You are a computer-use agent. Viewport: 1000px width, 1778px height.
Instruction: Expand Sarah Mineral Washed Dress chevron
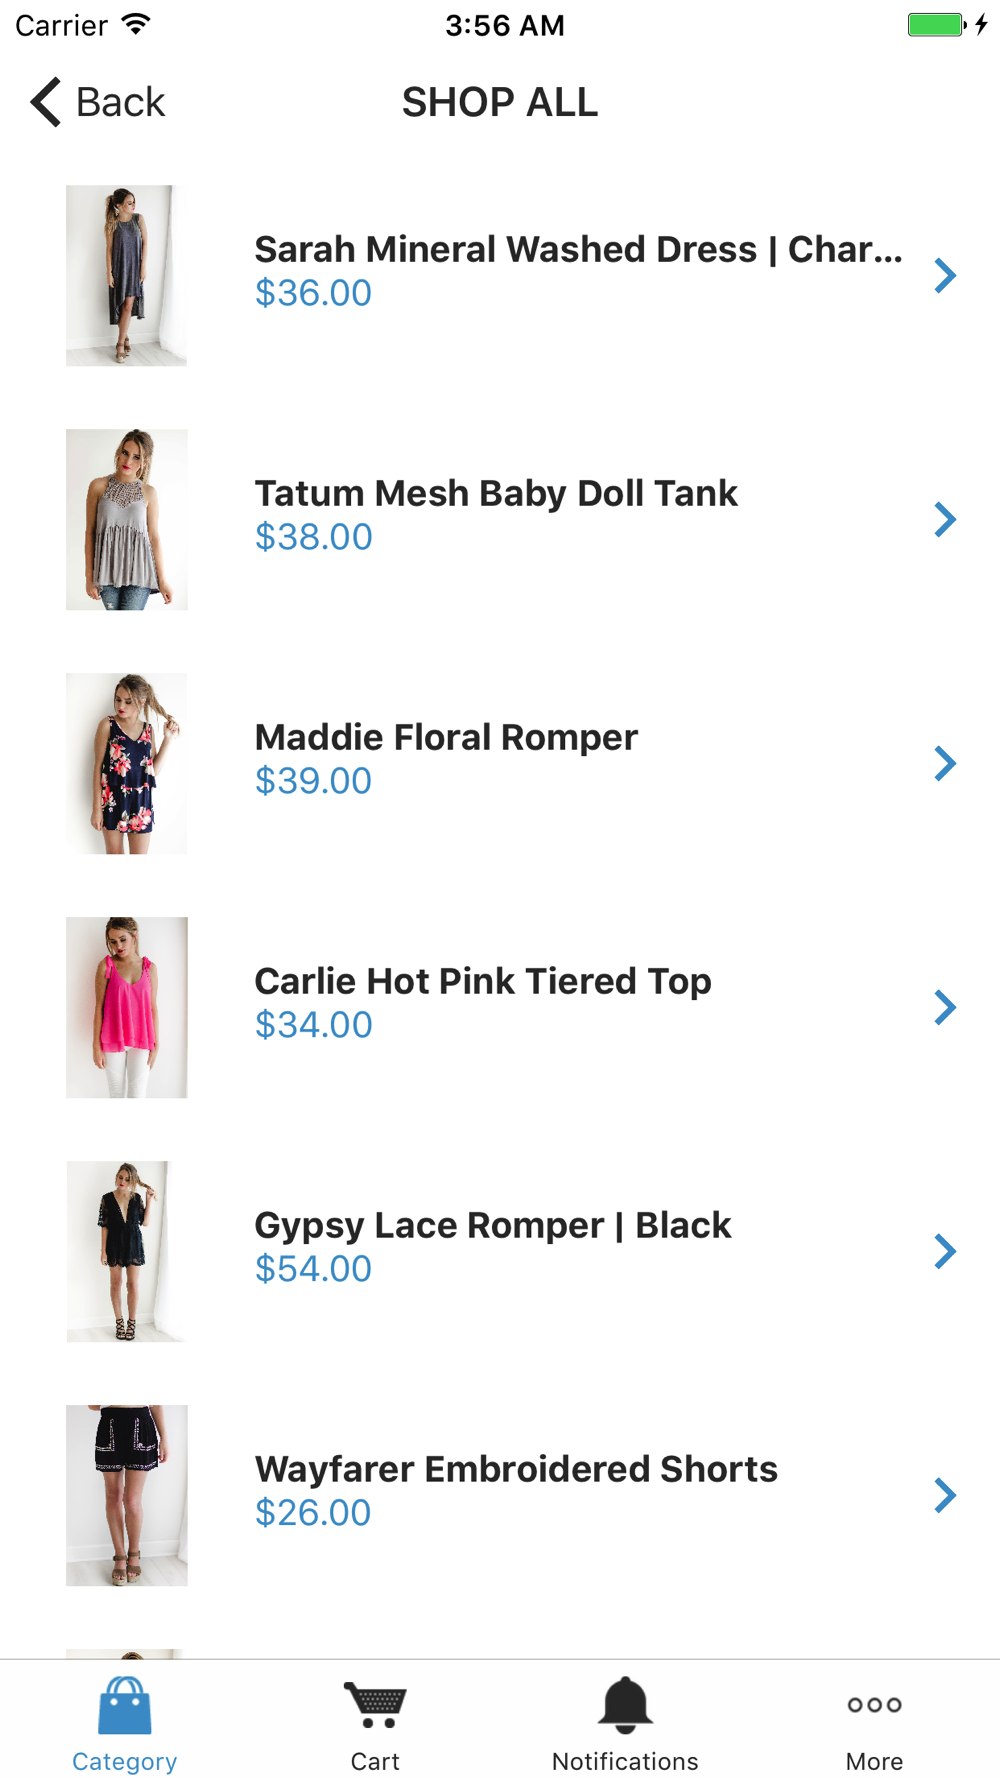pyautogui.click(x=945, y=275)
